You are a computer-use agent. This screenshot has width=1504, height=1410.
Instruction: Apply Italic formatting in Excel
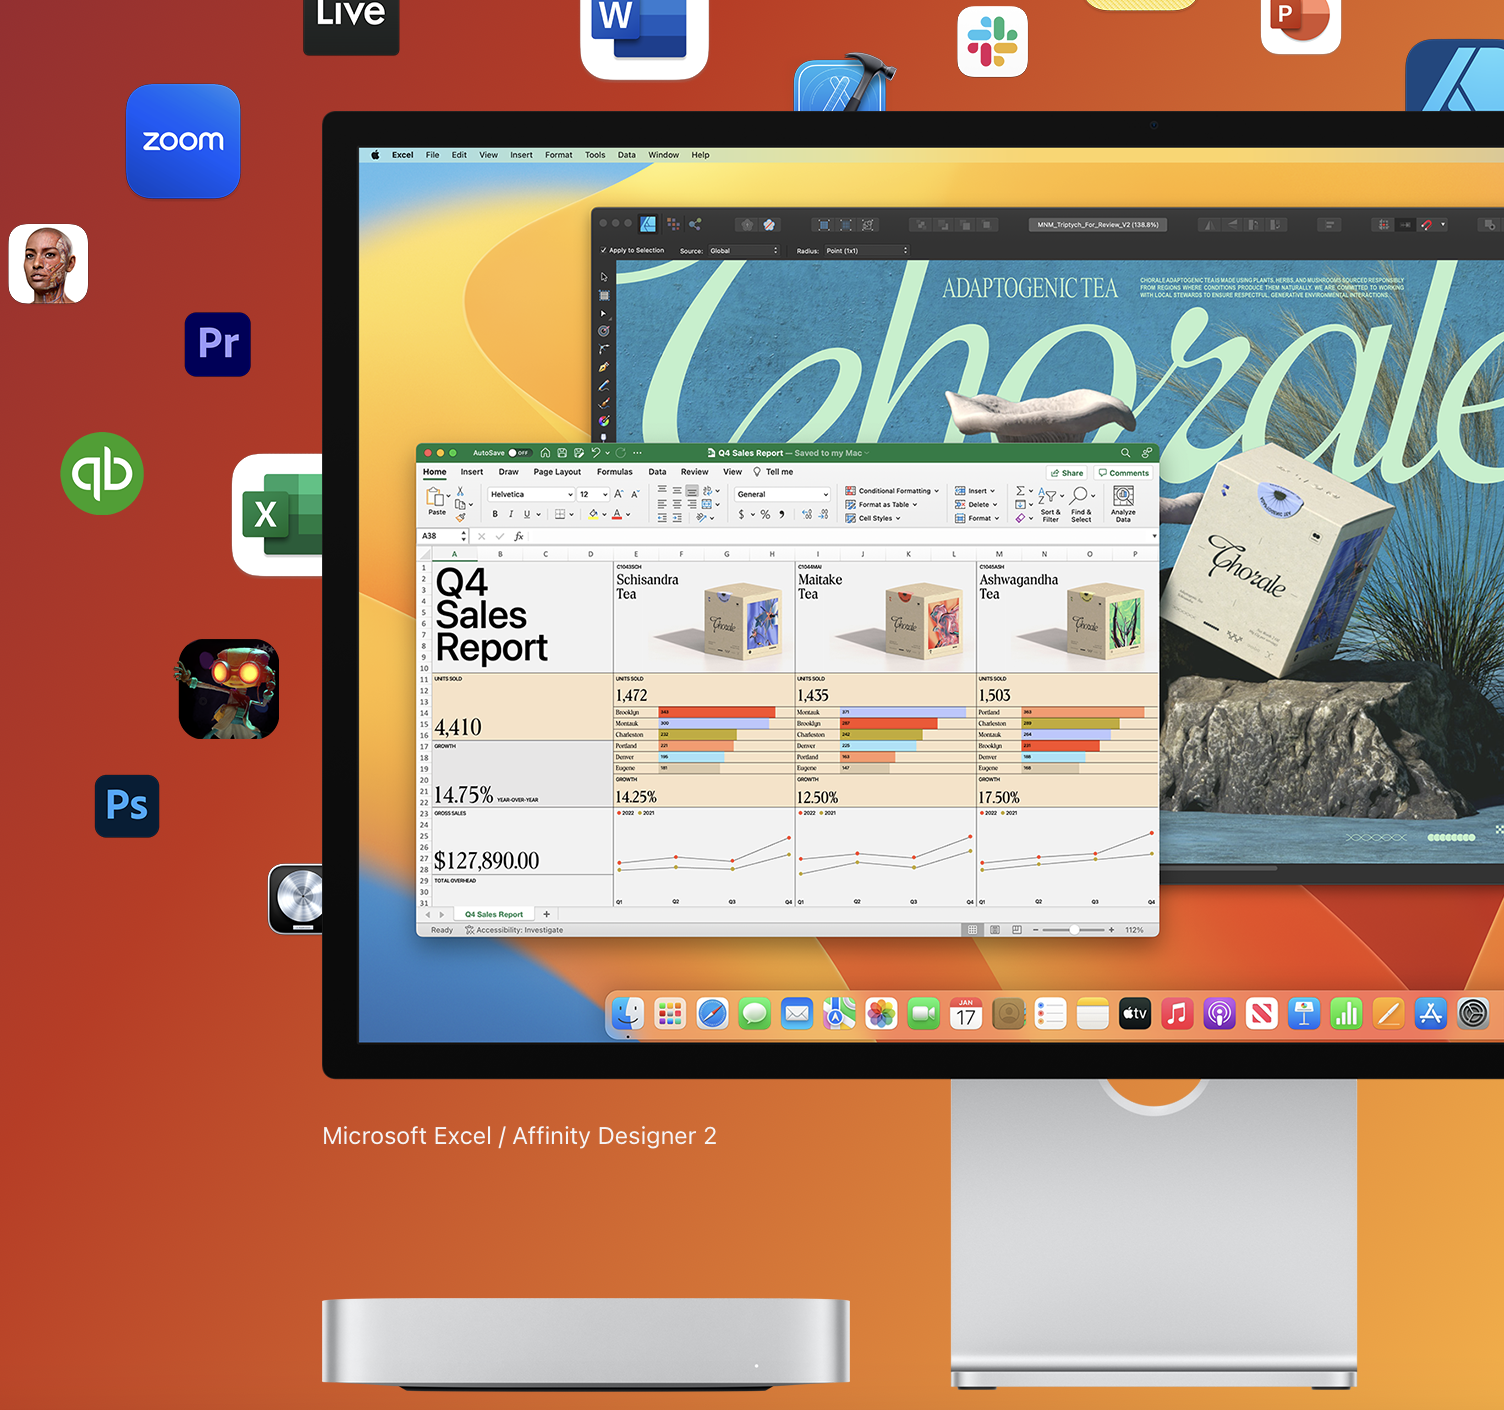[x=511, y=514]
